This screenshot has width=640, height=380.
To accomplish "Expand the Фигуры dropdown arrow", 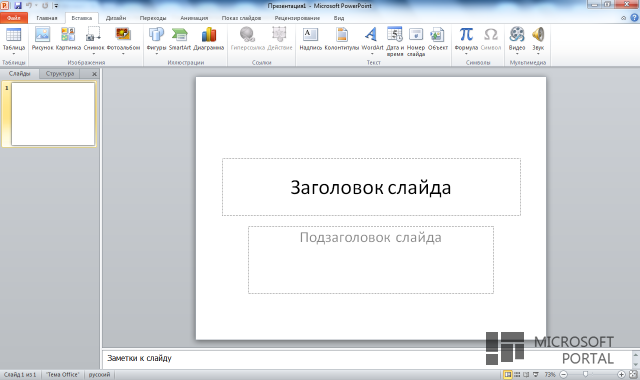I will [x=156, y=54].
